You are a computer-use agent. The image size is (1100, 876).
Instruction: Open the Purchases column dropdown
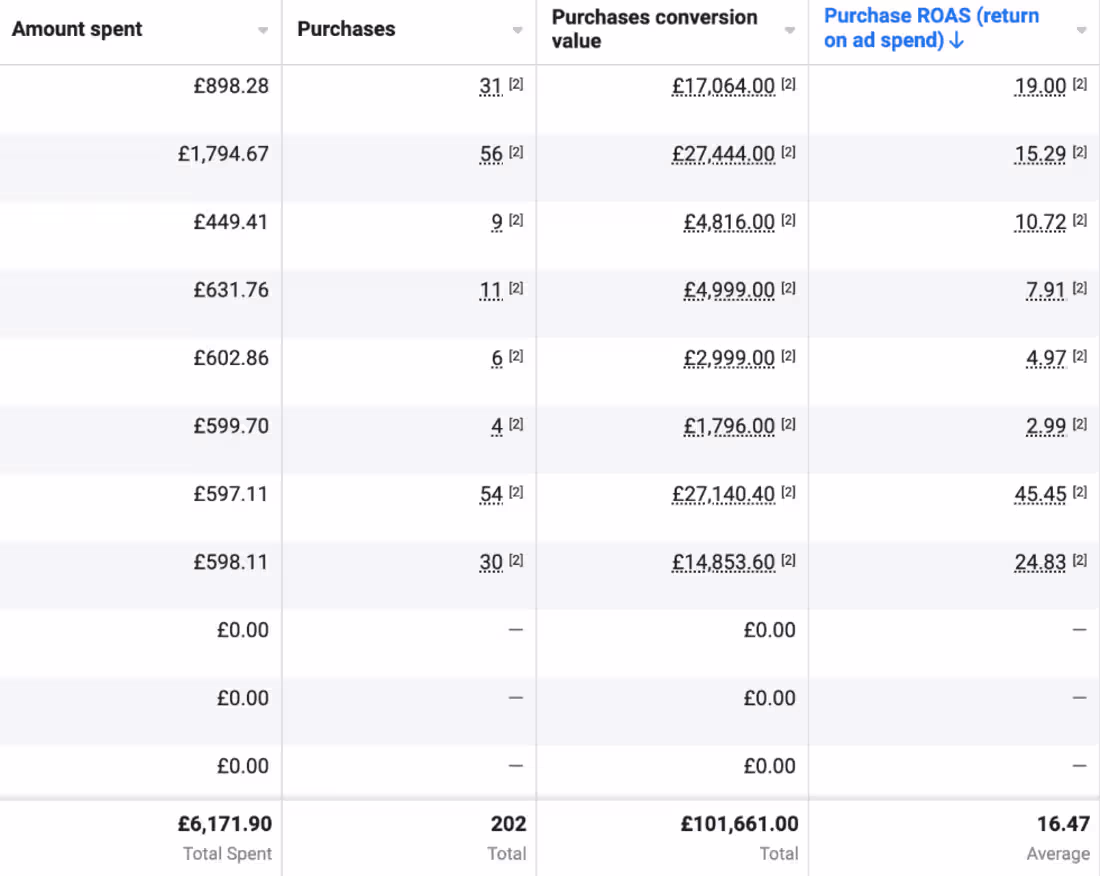[x=519, y=29]
